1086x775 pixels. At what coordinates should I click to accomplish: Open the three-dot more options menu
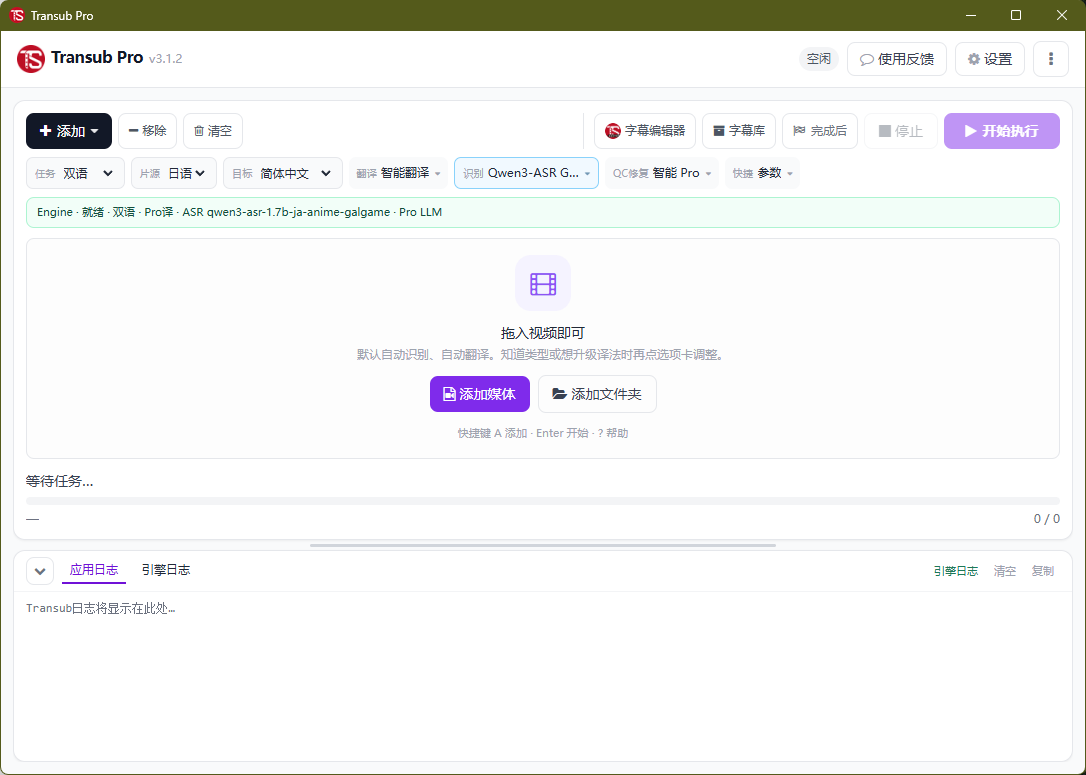(1051, 59)
